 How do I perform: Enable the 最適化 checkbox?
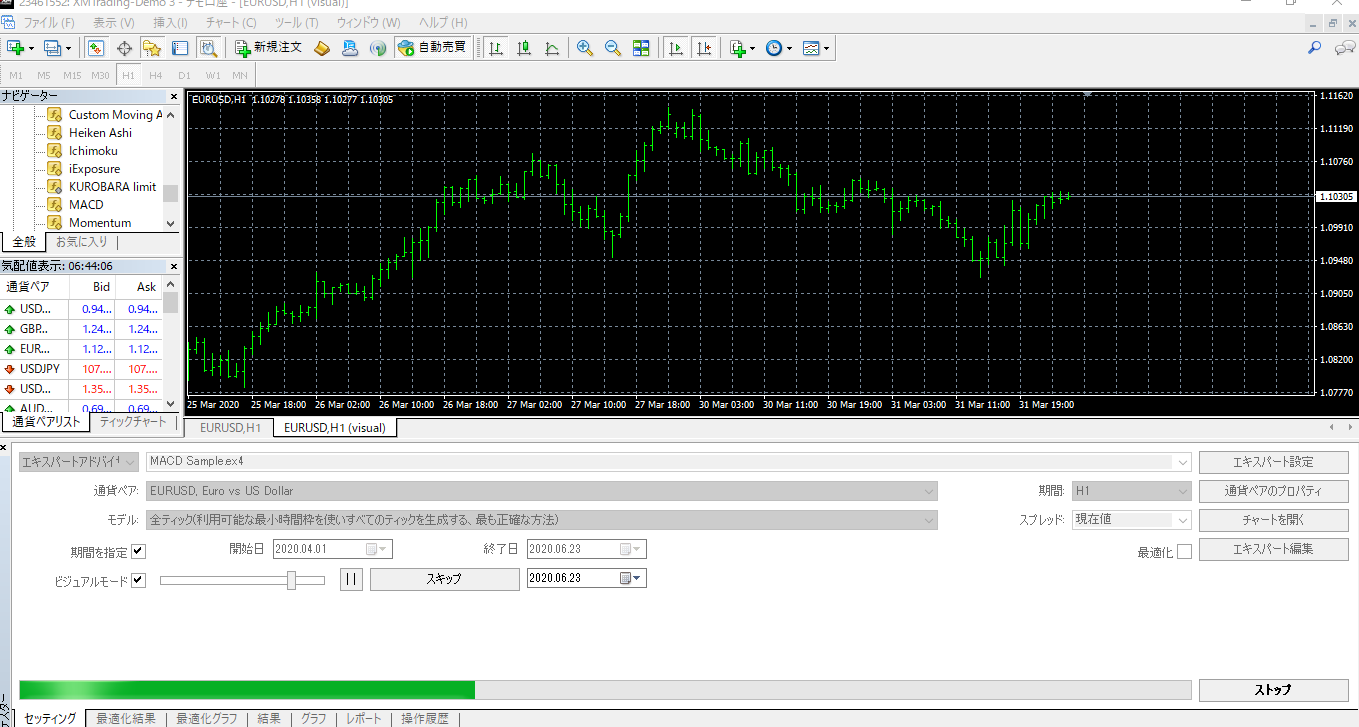click(x=1184, y=552)
